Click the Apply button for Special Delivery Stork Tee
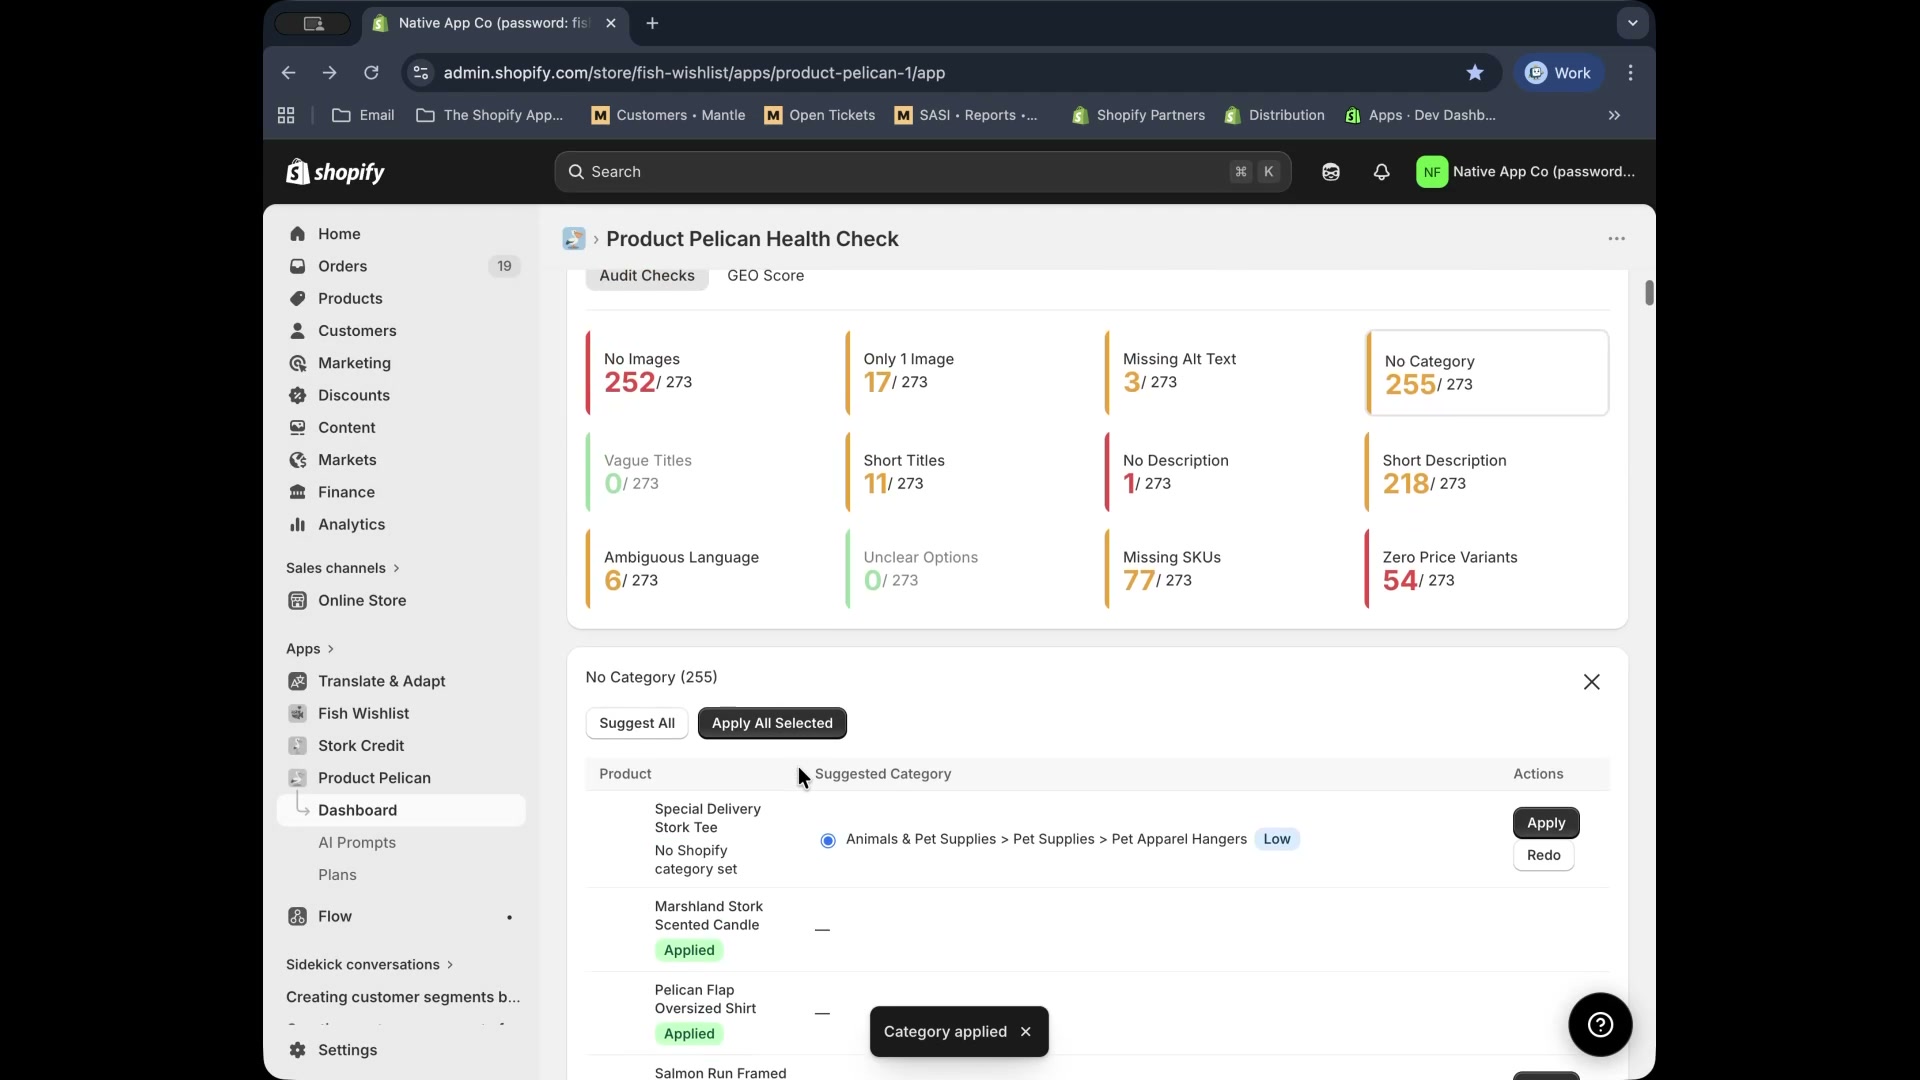The height and width of the screenshot is (1080, 1920). [x=1546, y=822]
